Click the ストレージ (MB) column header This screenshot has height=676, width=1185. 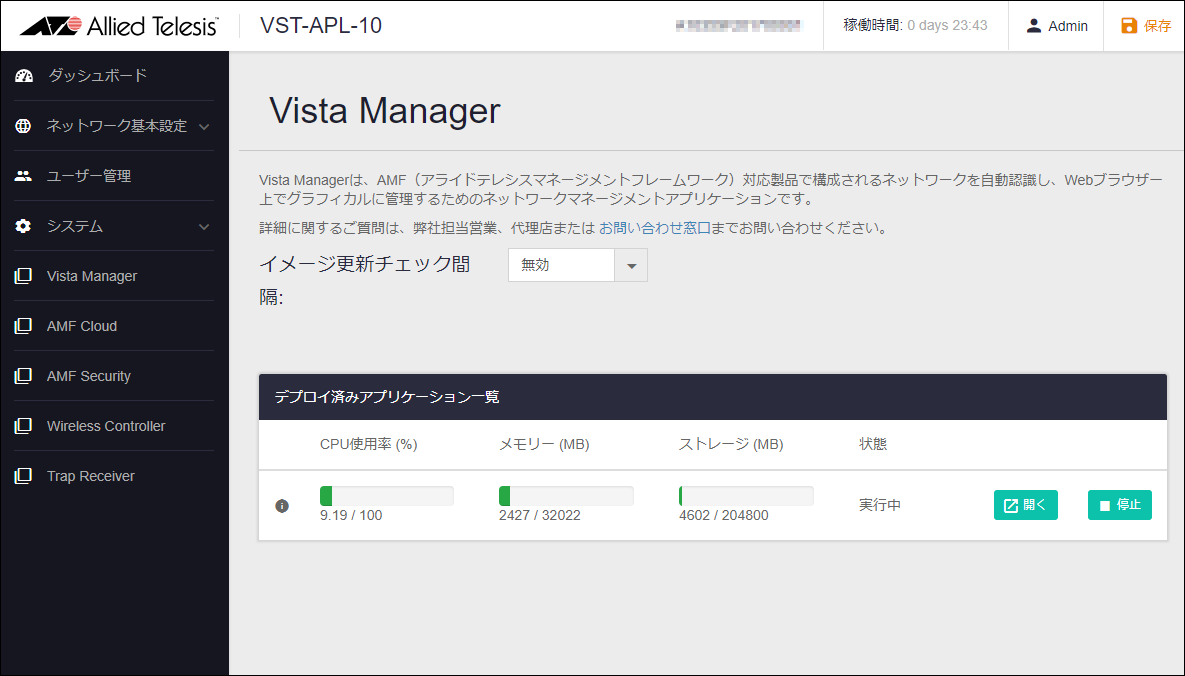[731, 445]
